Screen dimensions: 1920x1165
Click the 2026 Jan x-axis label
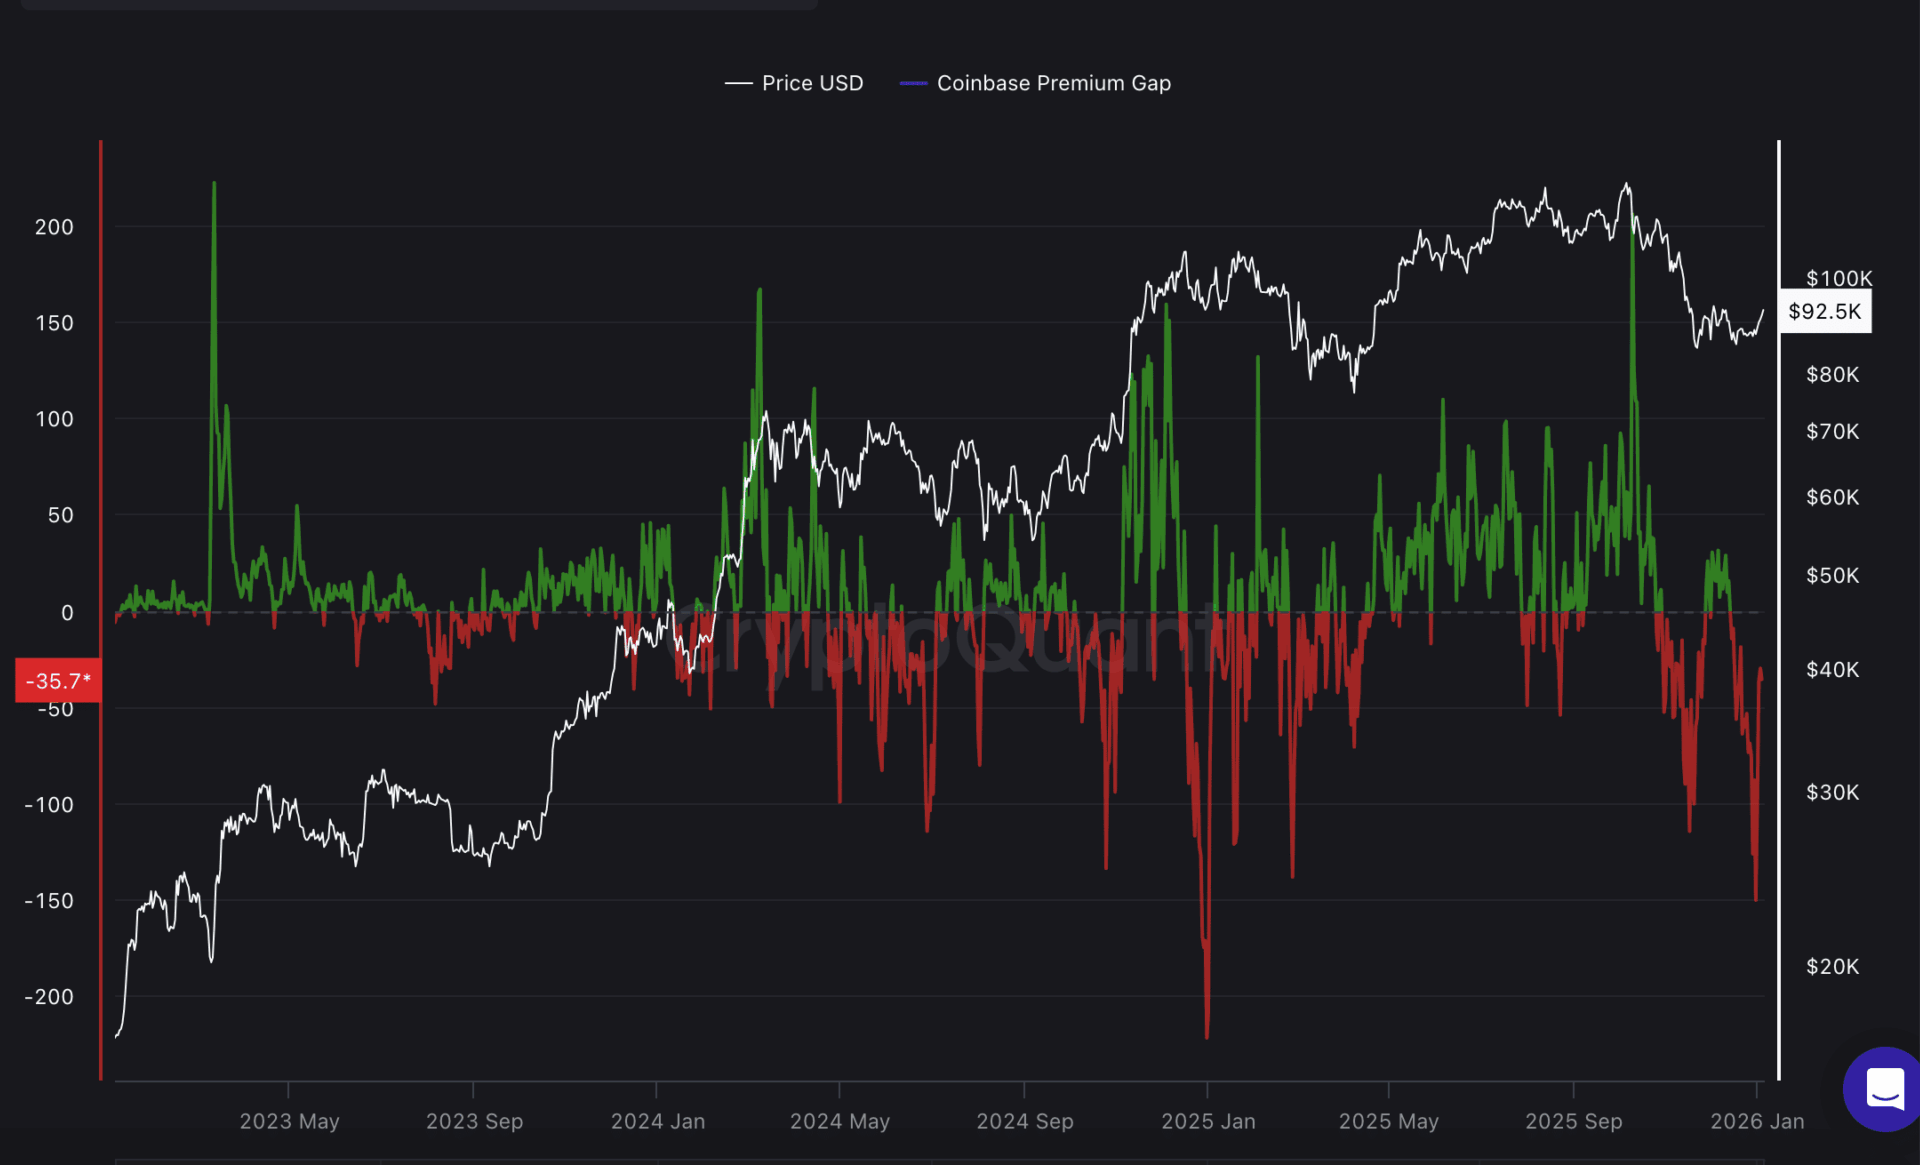pyautogui.click(x=1757, y=1121)
